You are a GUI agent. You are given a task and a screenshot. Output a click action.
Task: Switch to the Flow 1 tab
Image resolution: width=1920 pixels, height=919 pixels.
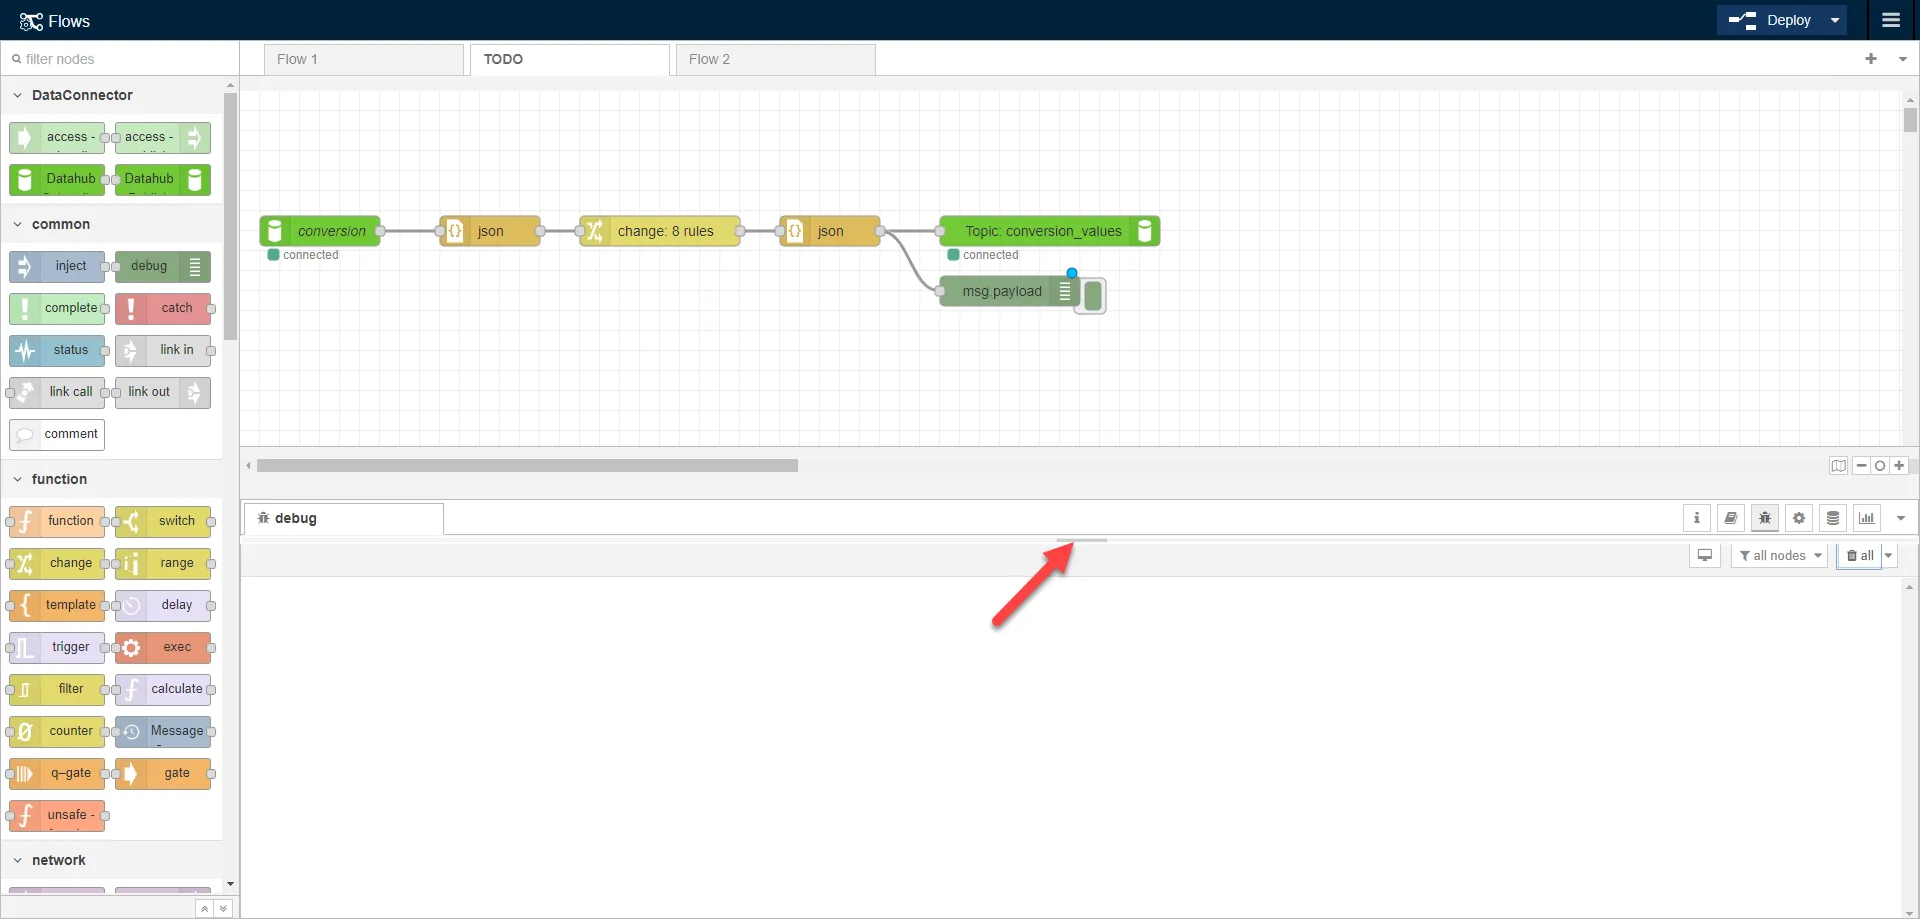(x=364, y=59)
